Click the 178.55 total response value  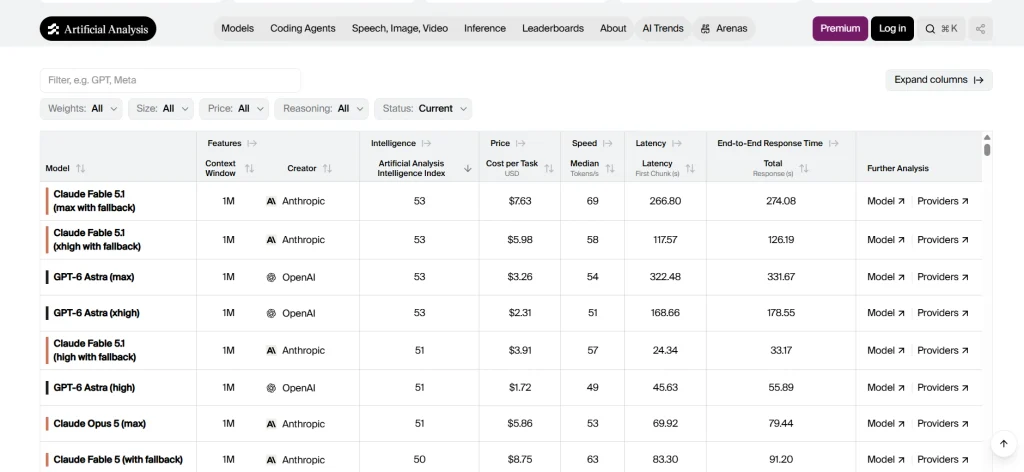point(781,313)
